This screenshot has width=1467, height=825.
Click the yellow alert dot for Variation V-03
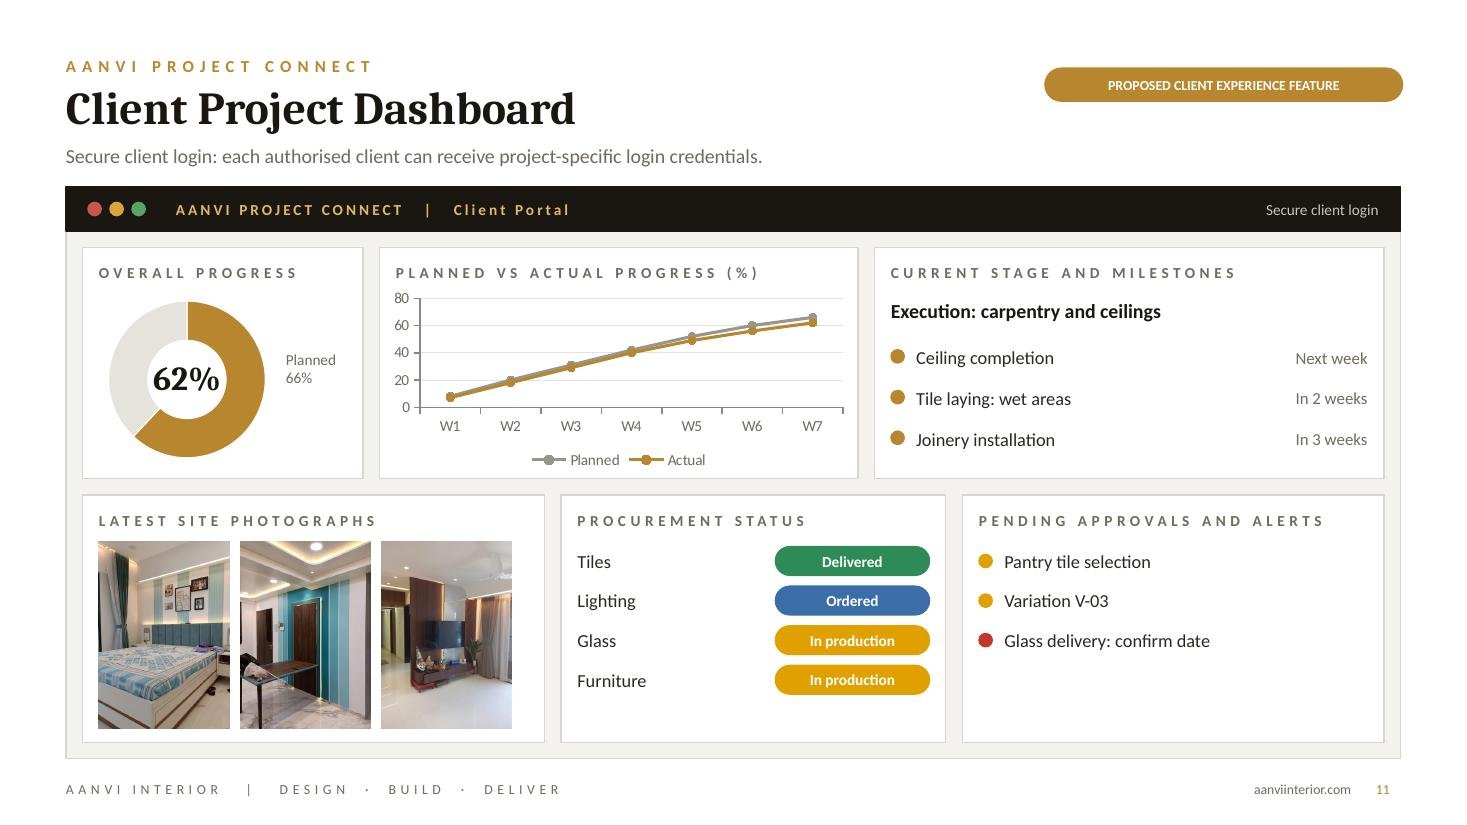tap(986, 601)
